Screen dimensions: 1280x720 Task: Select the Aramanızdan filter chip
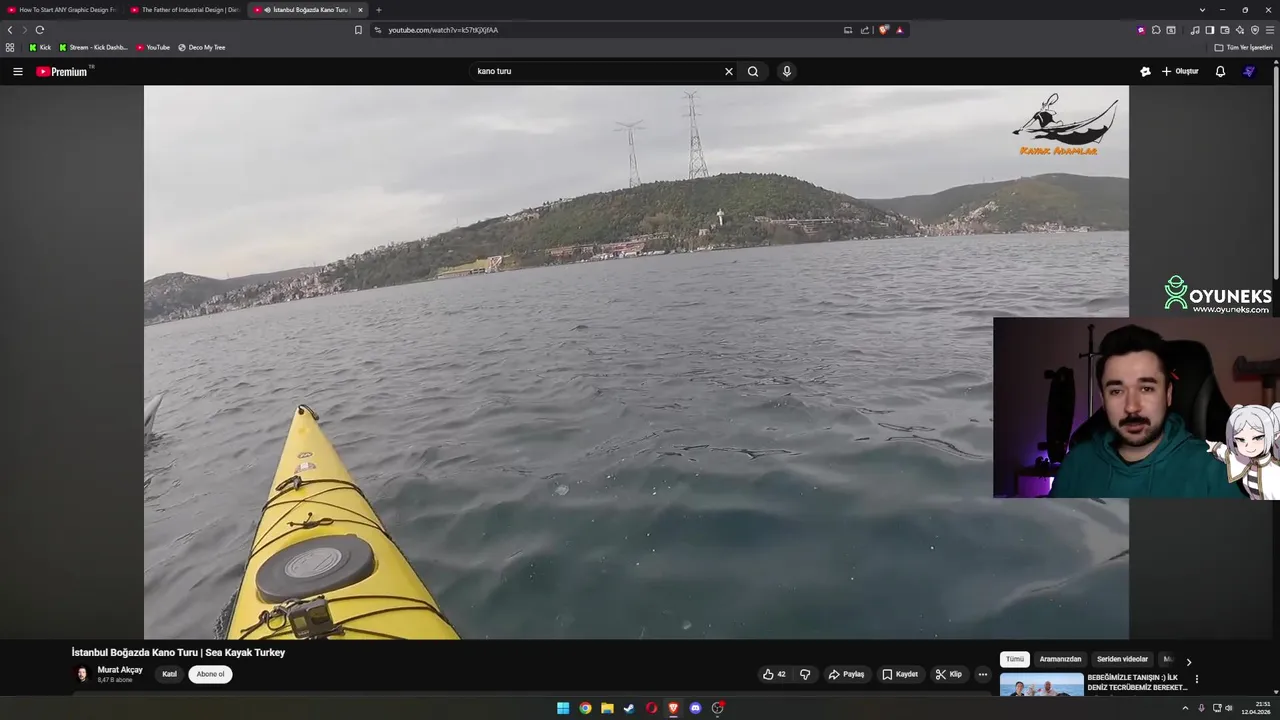click(1060, 659)
